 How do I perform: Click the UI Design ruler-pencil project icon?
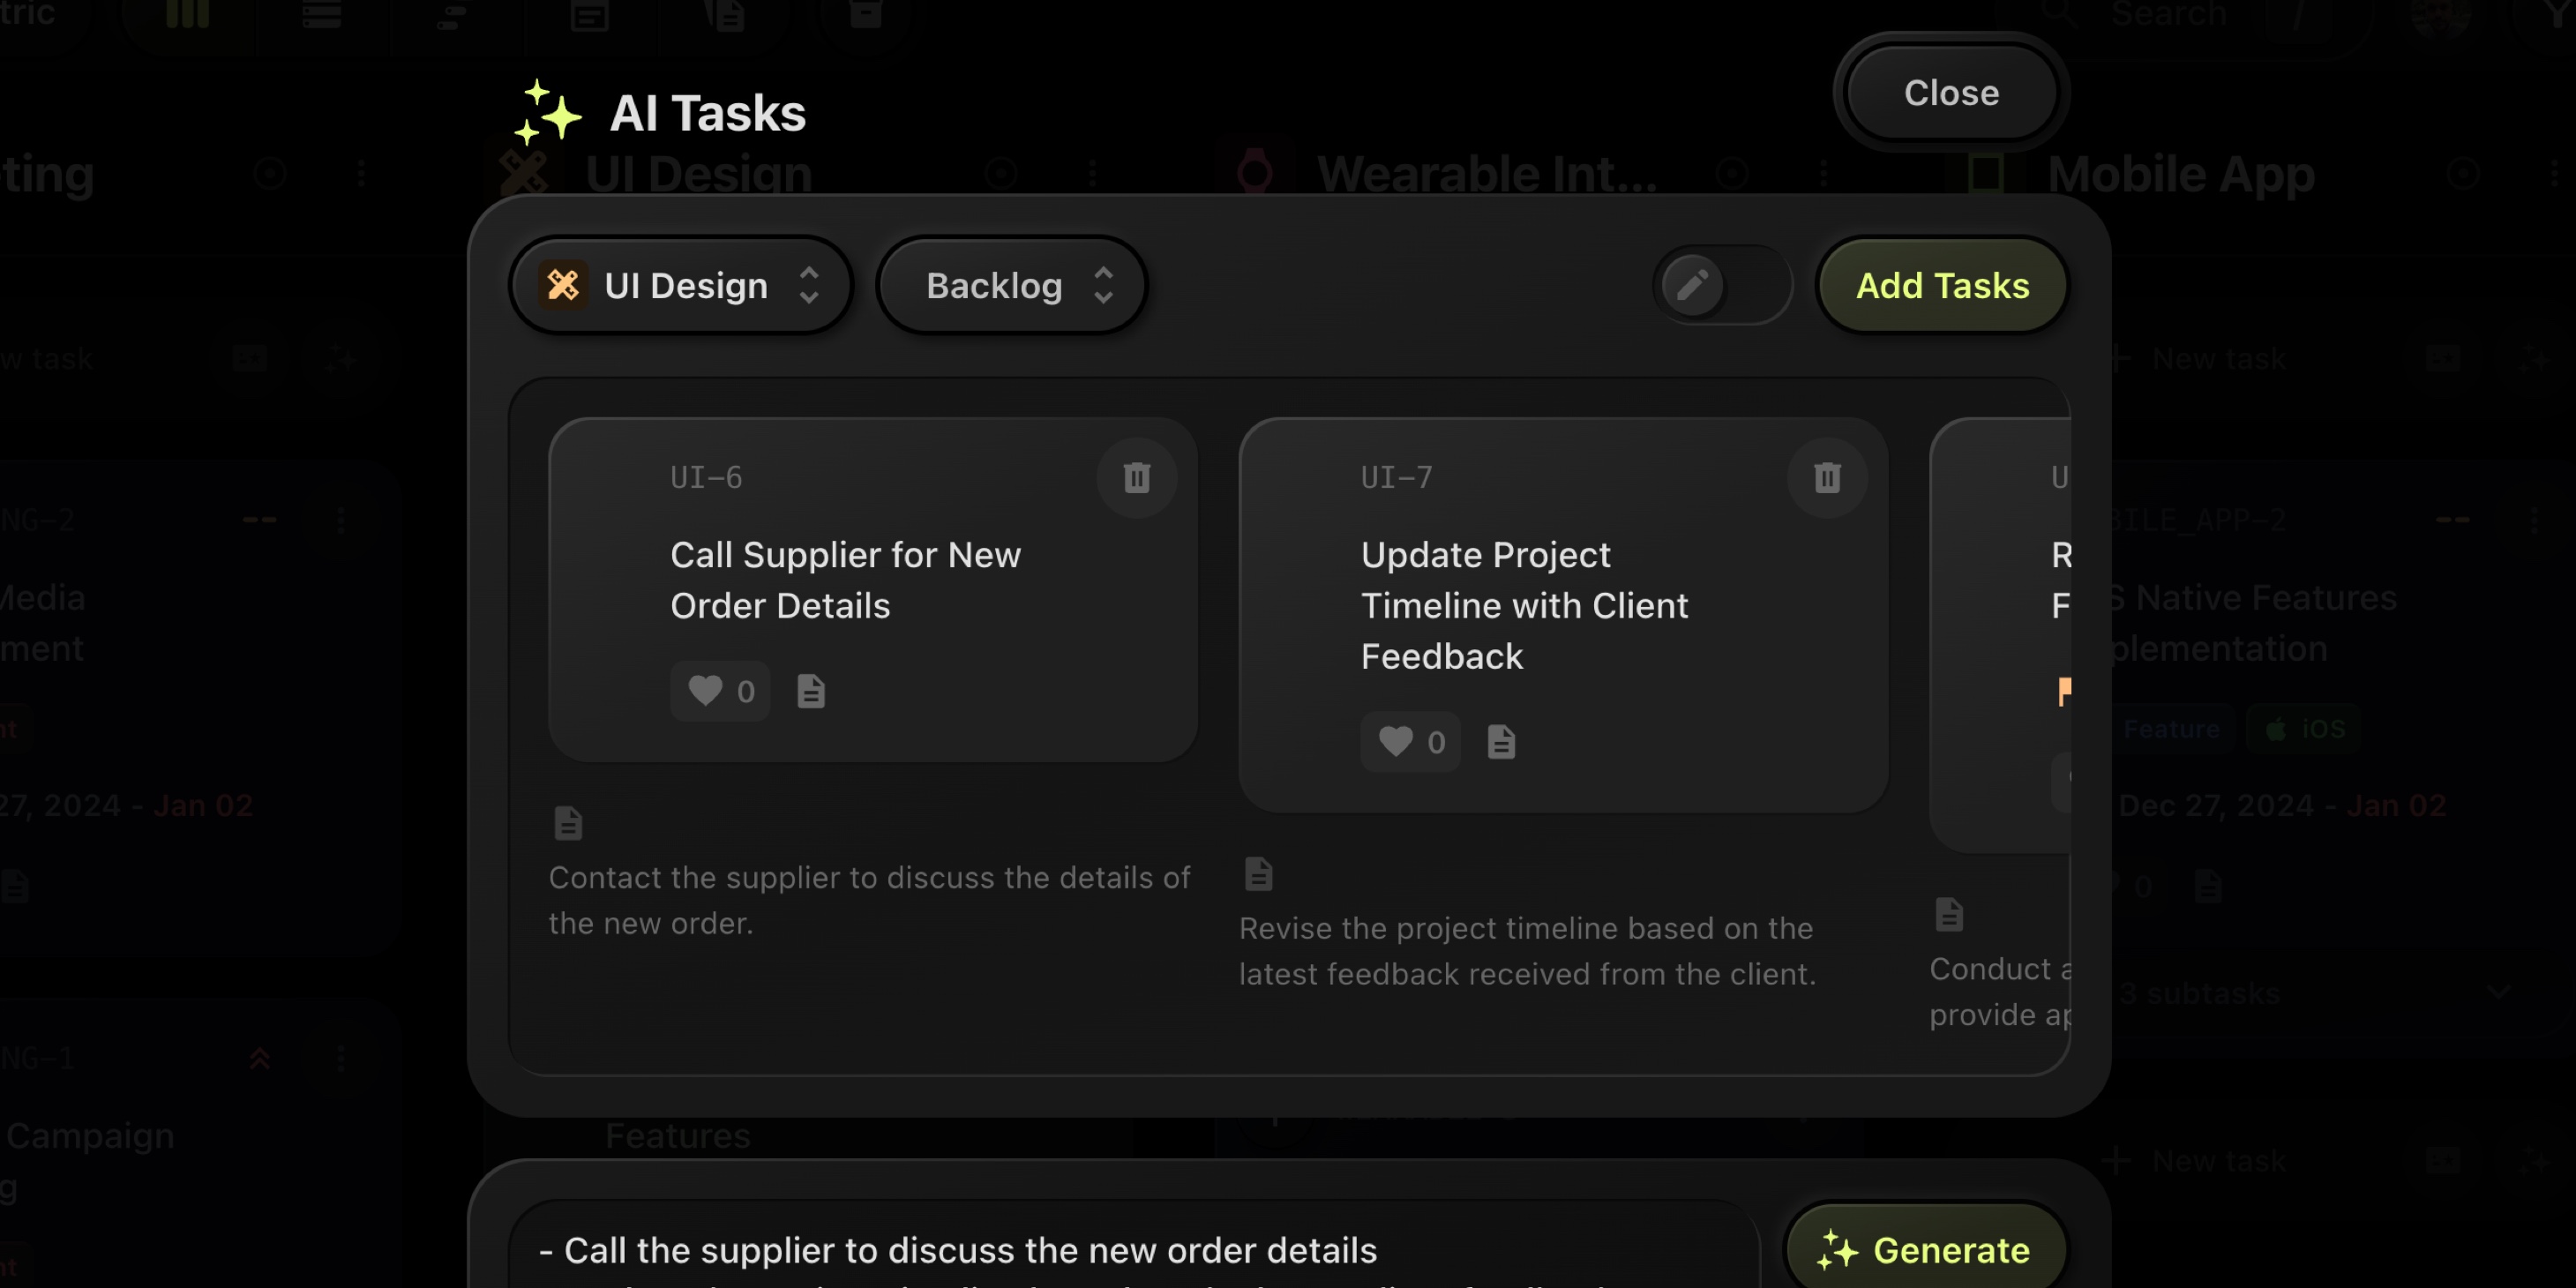point(563,286)
